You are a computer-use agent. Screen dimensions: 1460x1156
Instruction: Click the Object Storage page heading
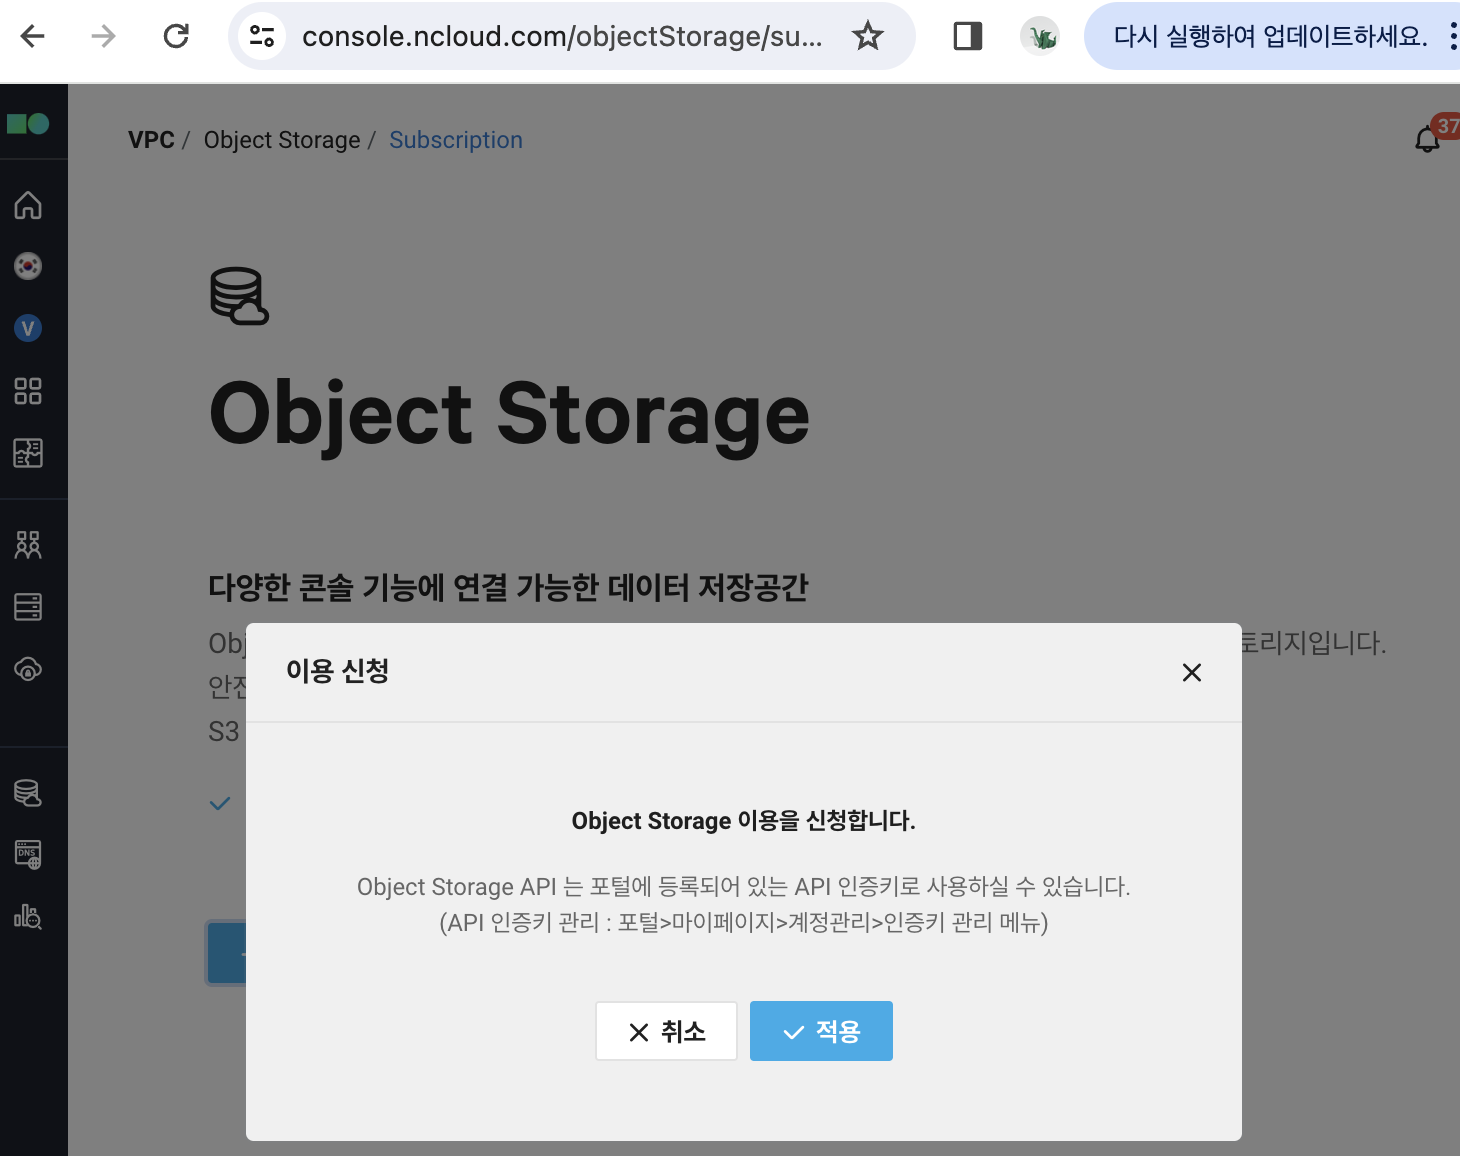510,416
